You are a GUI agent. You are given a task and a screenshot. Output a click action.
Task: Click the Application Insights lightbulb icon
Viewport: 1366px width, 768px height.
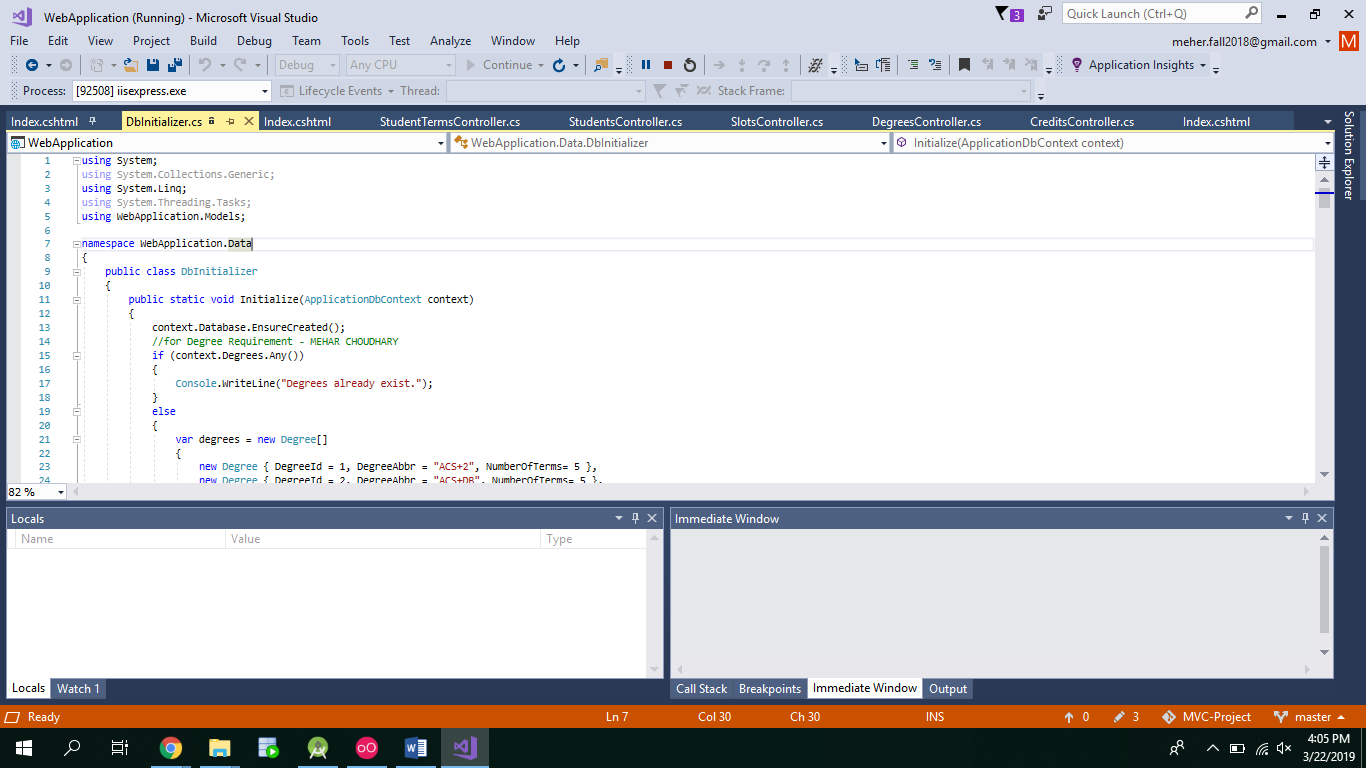1077,65
